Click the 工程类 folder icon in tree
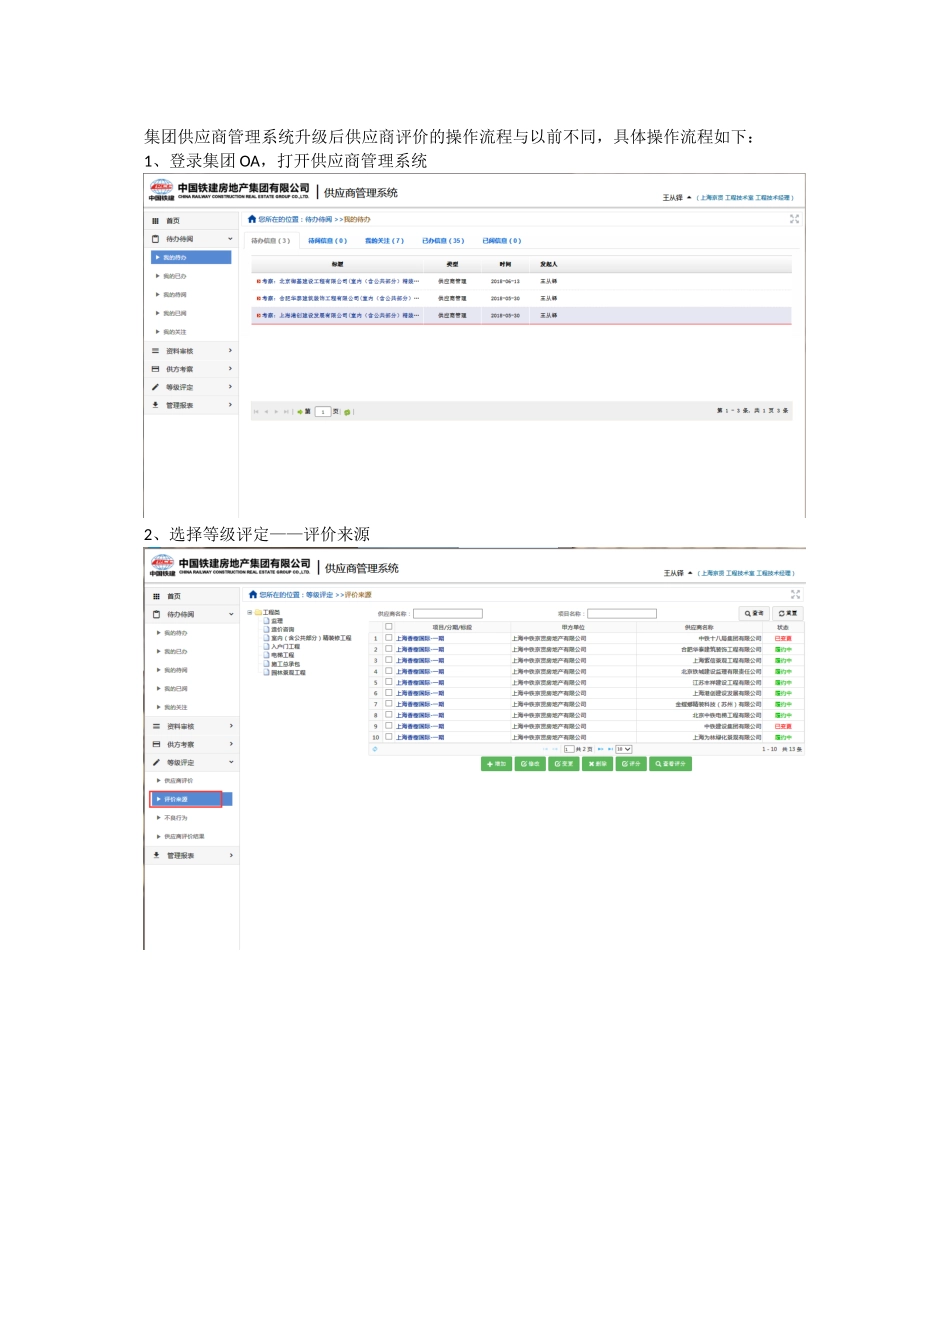This screenshot has height=1344, width=950. coord(258,612)
